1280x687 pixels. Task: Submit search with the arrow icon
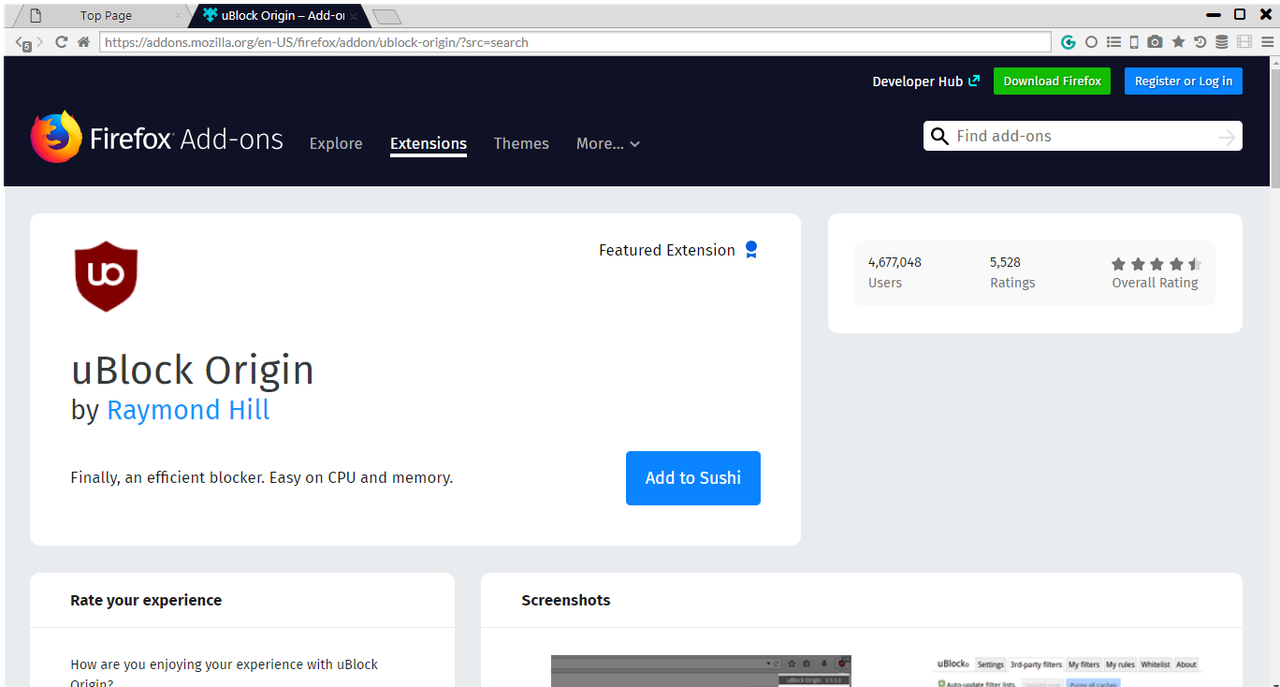(x=1227, y=137)
